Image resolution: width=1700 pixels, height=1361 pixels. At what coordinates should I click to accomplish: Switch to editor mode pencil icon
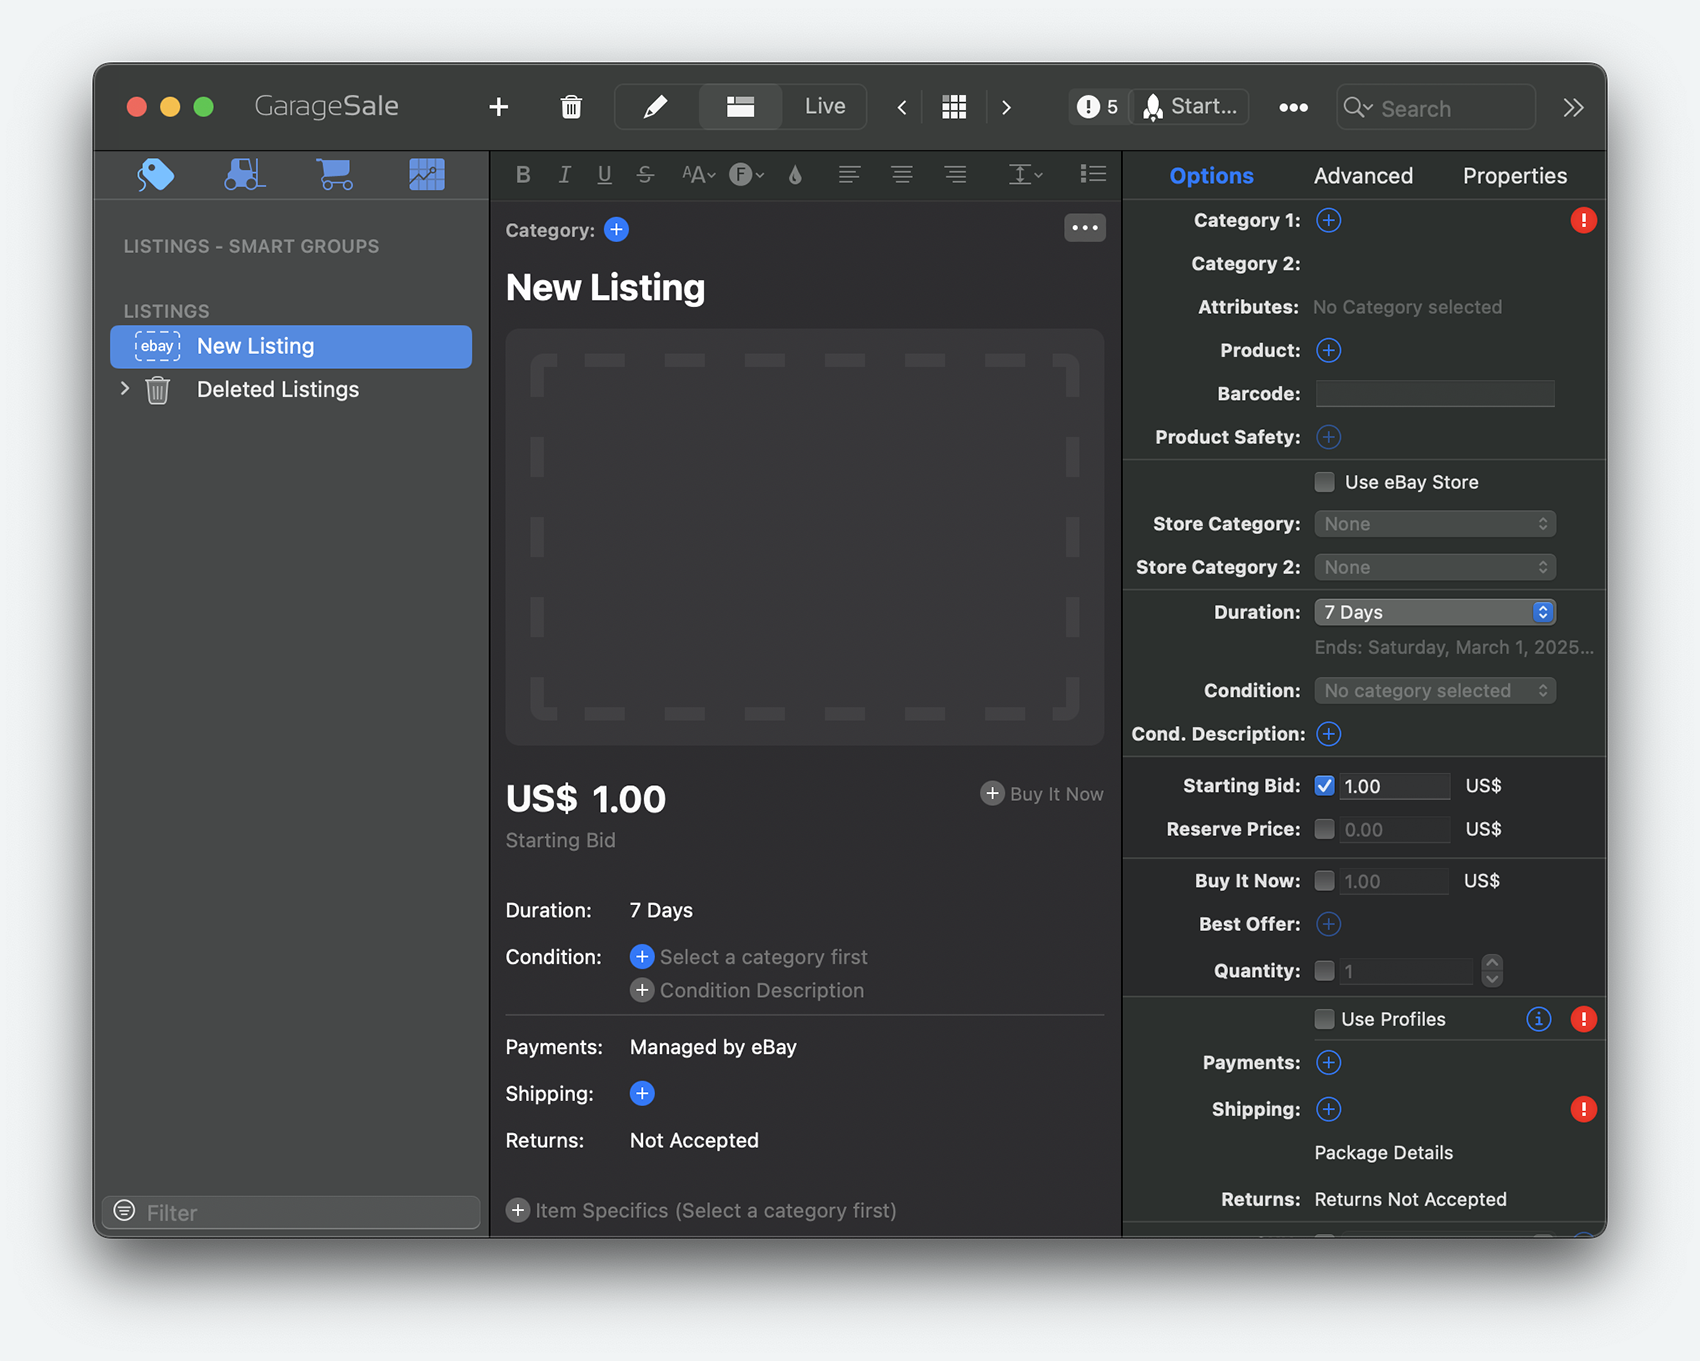656,107
